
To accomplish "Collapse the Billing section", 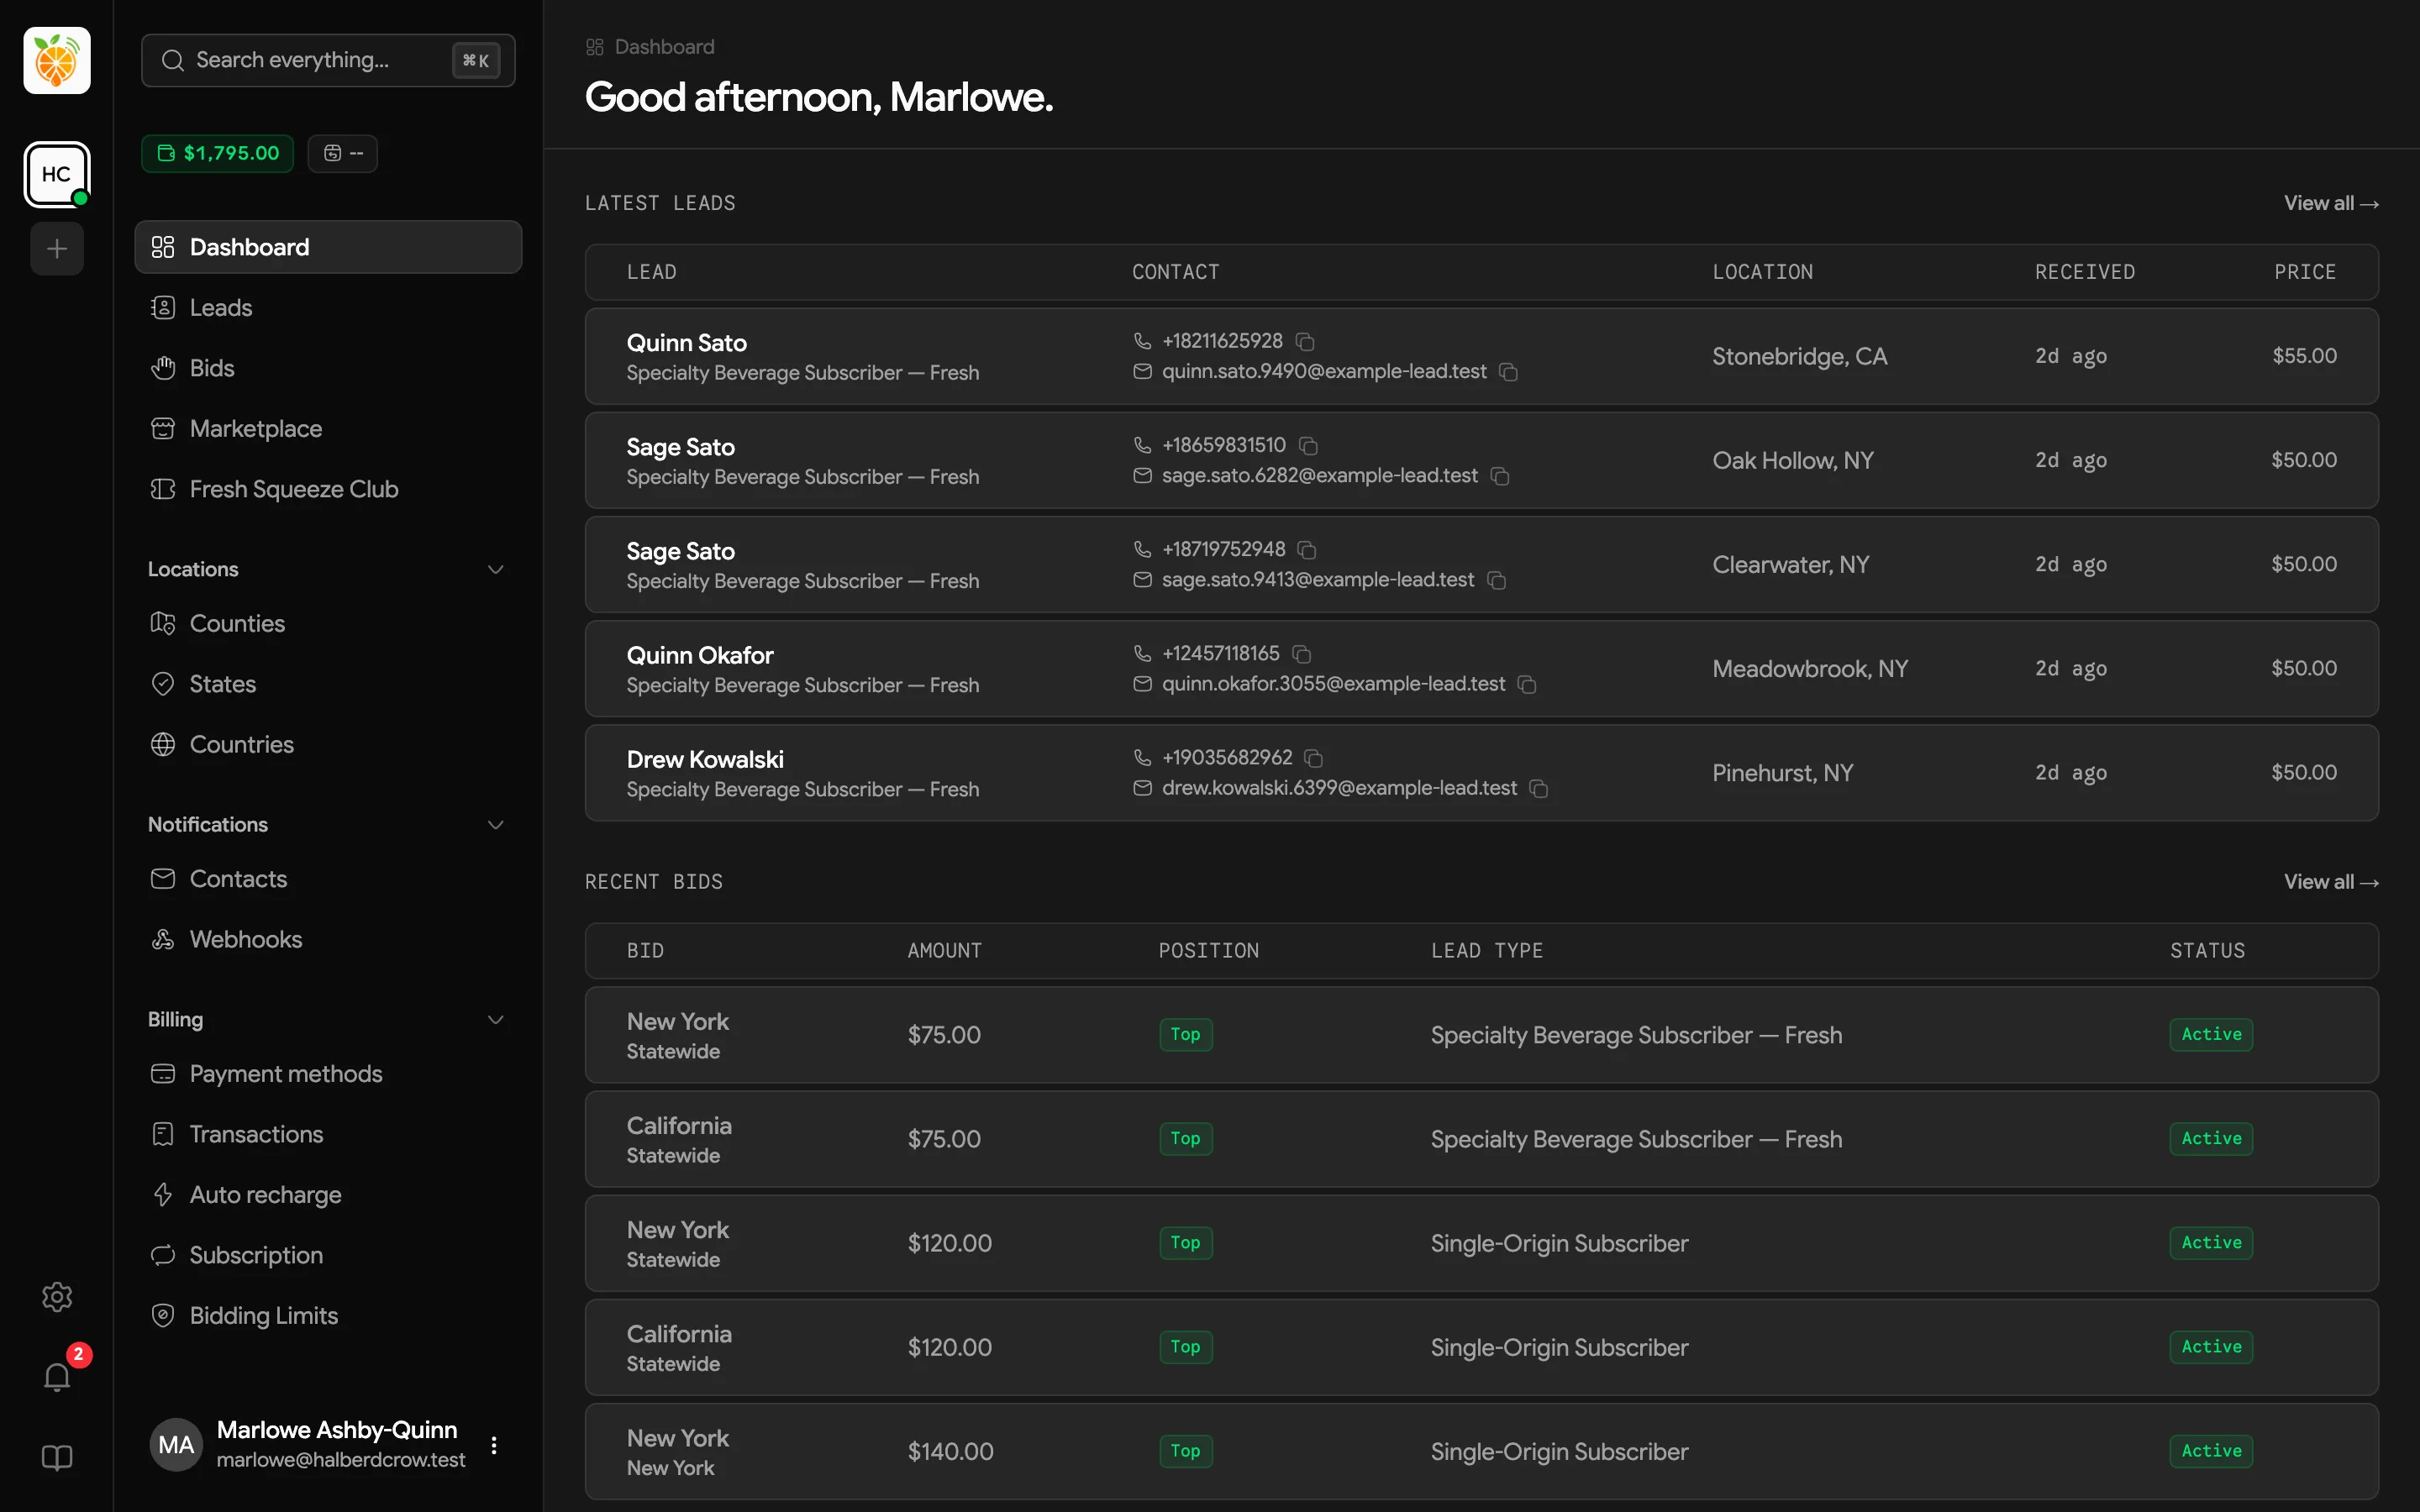I will coord(495,1019).
